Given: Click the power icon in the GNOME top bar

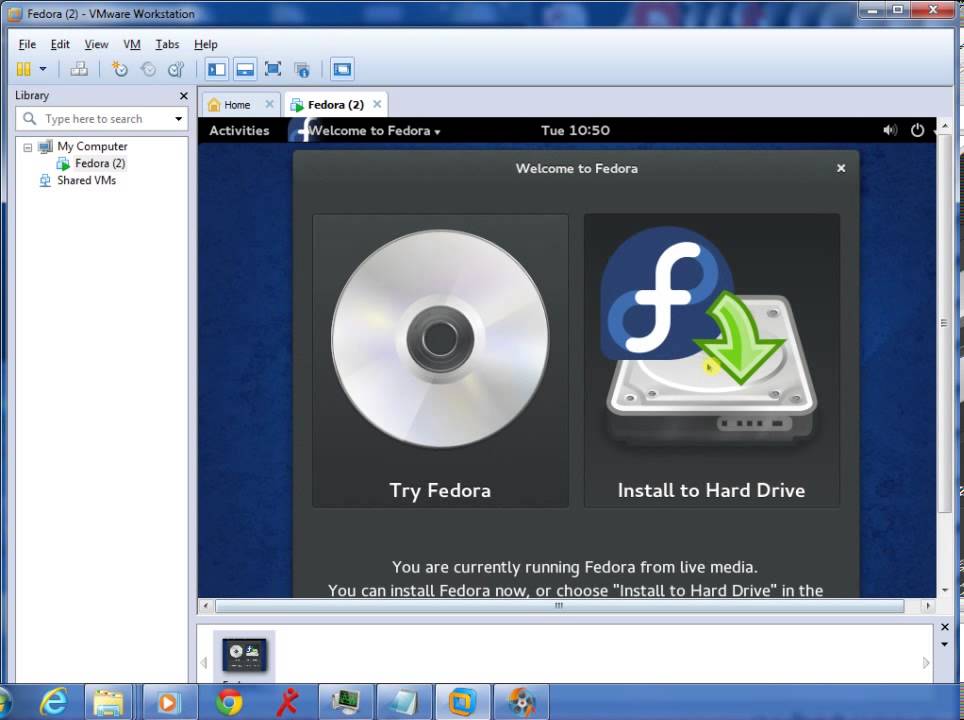Looking at the screenshot, I should click(x=917, y=130).
